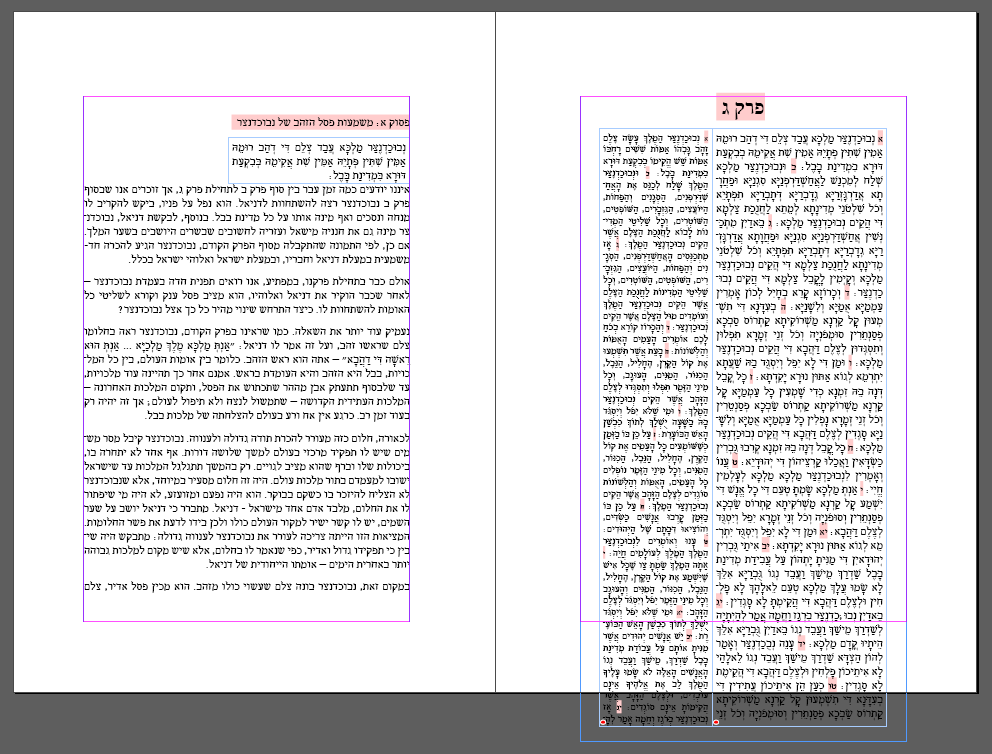
Task: Click highlighted first verse marker "א" in Aramaic column
Action: coord(880,139)
